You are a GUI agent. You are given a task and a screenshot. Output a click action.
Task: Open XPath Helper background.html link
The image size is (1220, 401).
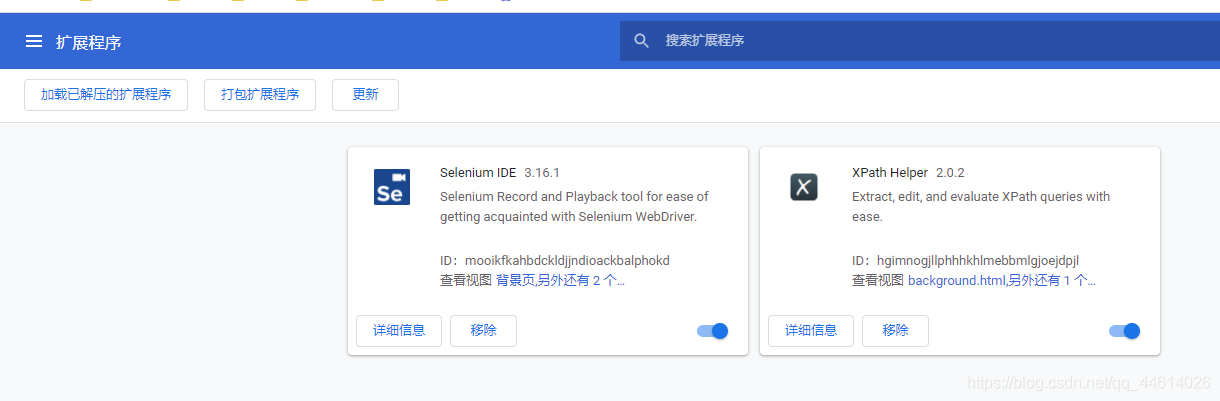coord(956,281)
